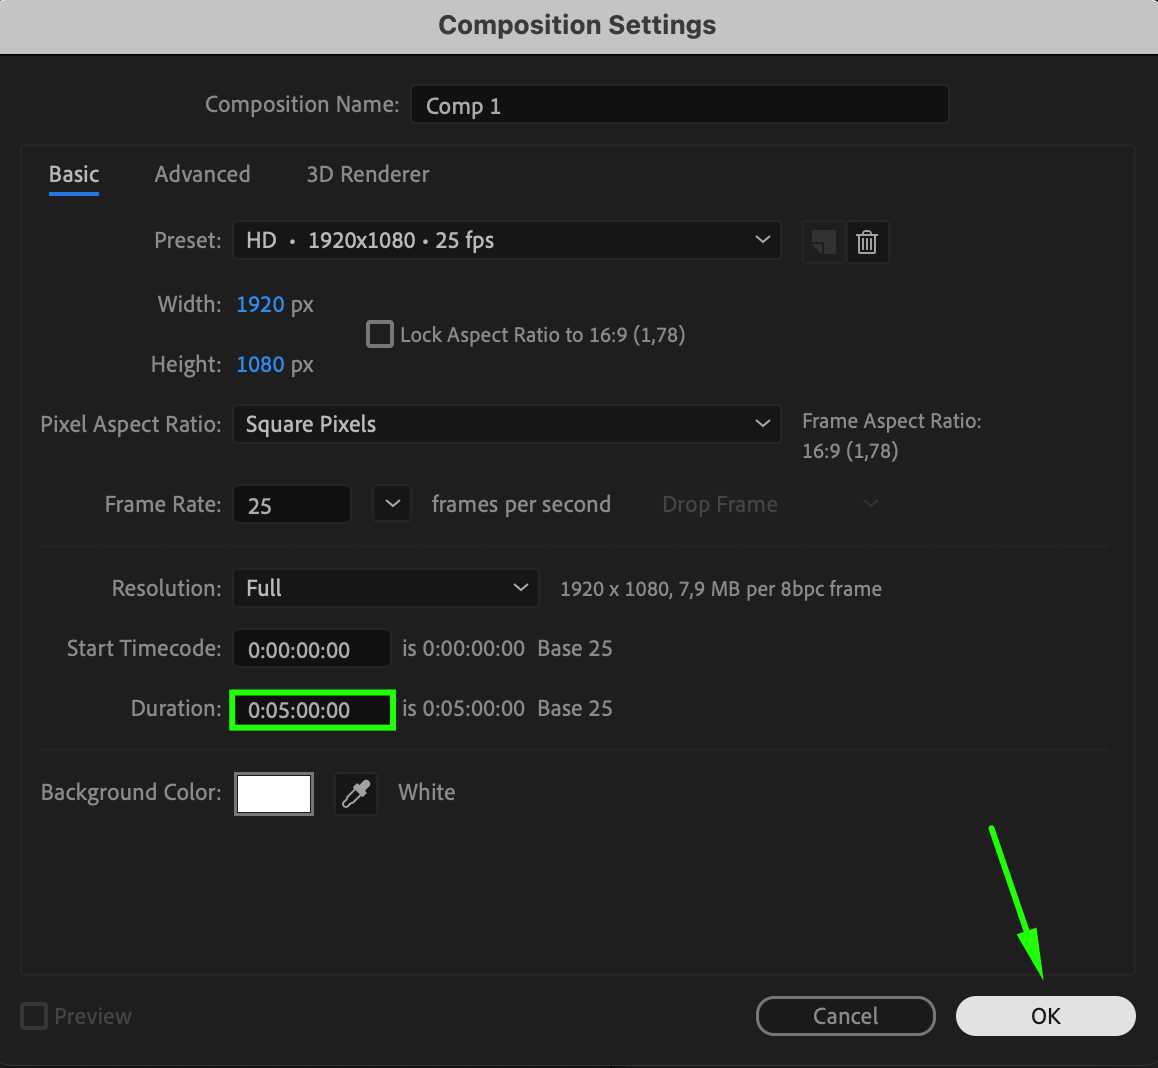This screenshot has width=1158, height=1068.
Task: Click the Duration timecode field
Action: pos(312,710)
